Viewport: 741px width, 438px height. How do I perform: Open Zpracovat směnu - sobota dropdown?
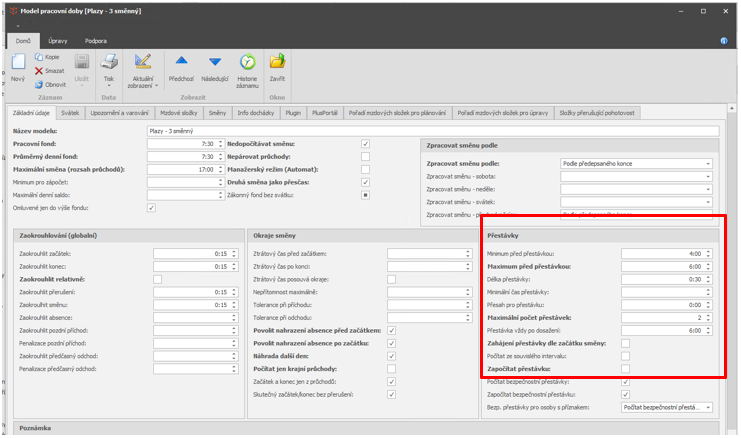(708, 176)
